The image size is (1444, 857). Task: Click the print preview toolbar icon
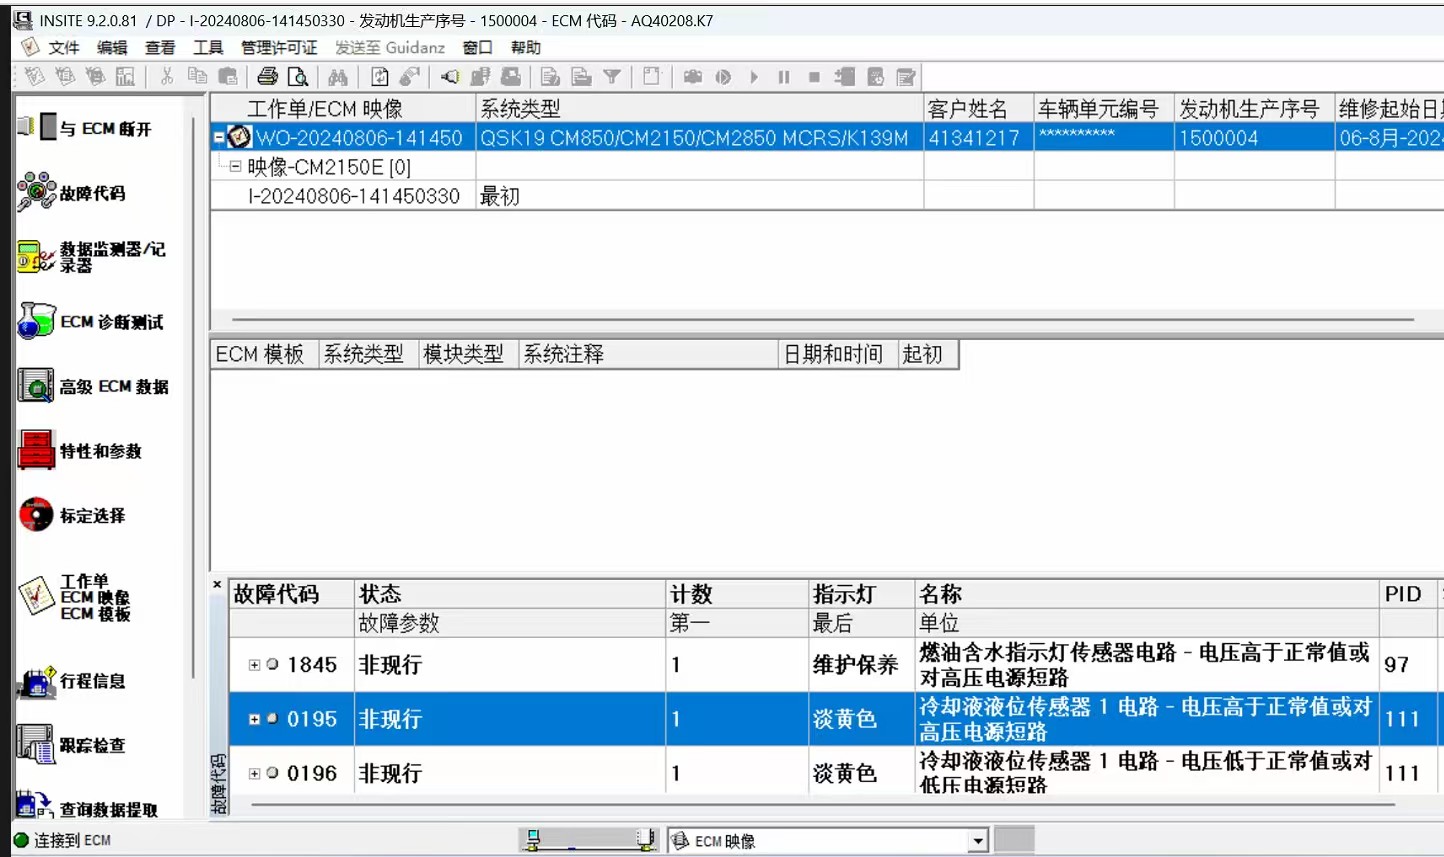[x=298, y=77]
